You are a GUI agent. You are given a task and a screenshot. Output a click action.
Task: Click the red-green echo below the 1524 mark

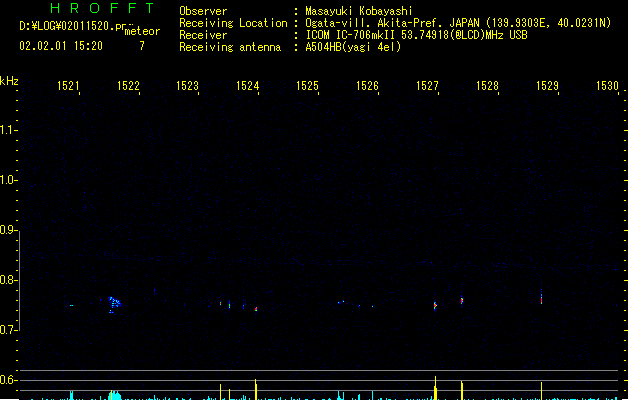pyautogui.click(x=256, y=309)
